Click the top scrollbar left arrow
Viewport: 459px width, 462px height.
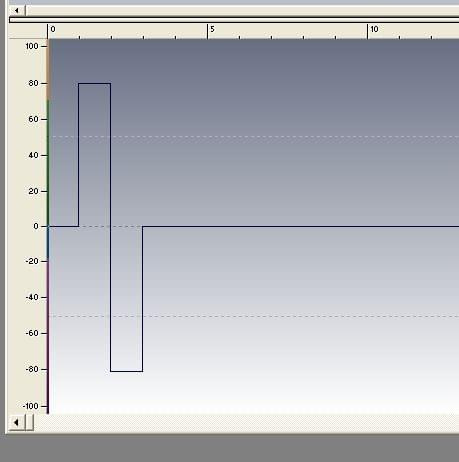[17, 11]
